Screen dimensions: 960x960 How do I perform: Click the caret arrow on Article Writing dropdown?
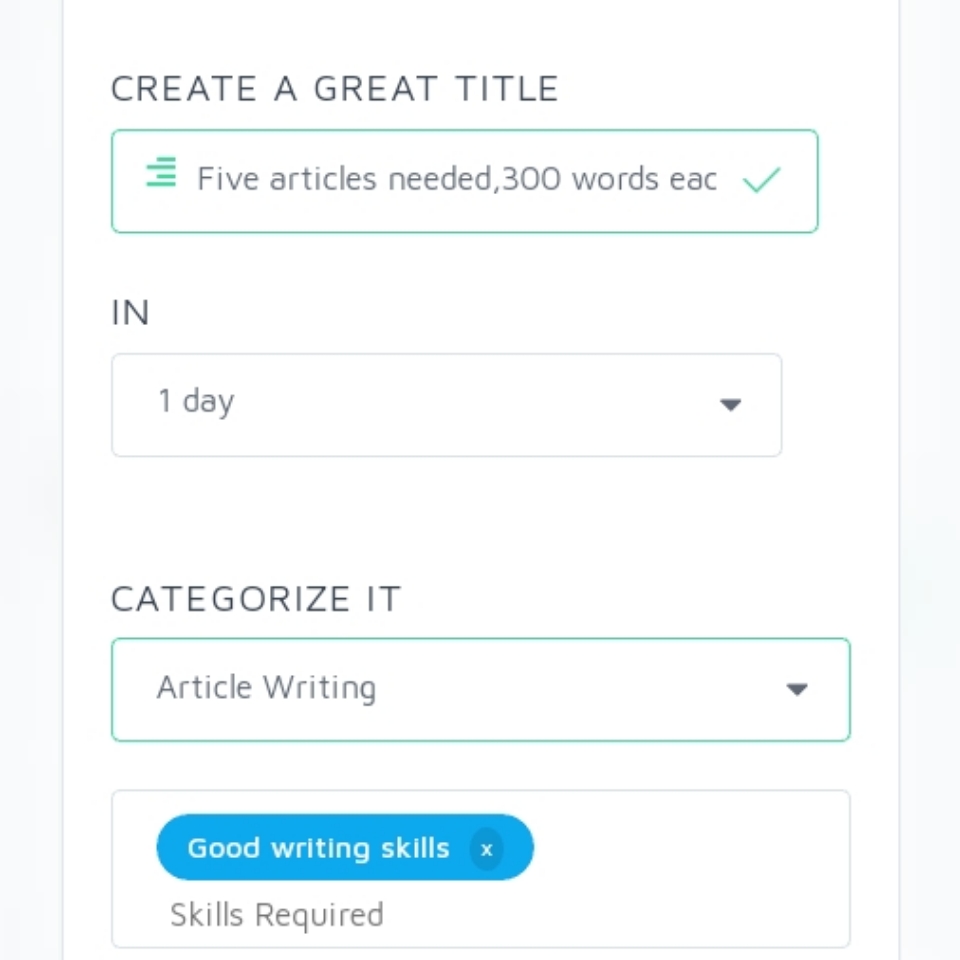[x=797, y=689]
